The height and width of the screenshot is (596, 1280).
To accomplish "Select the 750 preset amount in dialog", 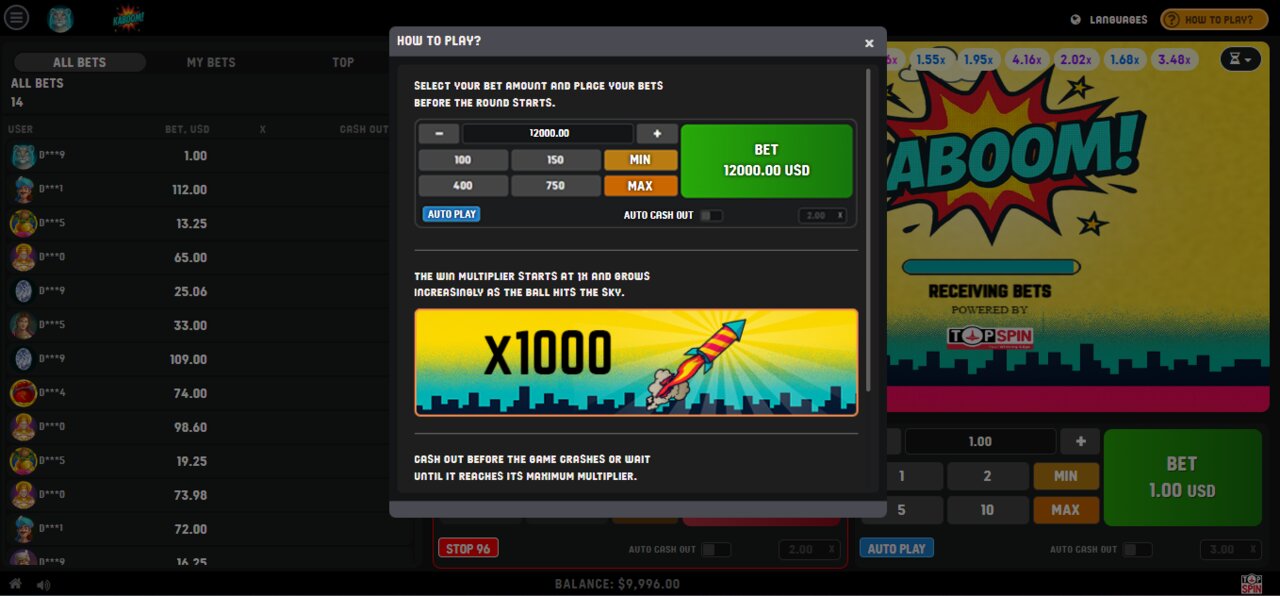I will coord(556,186).
